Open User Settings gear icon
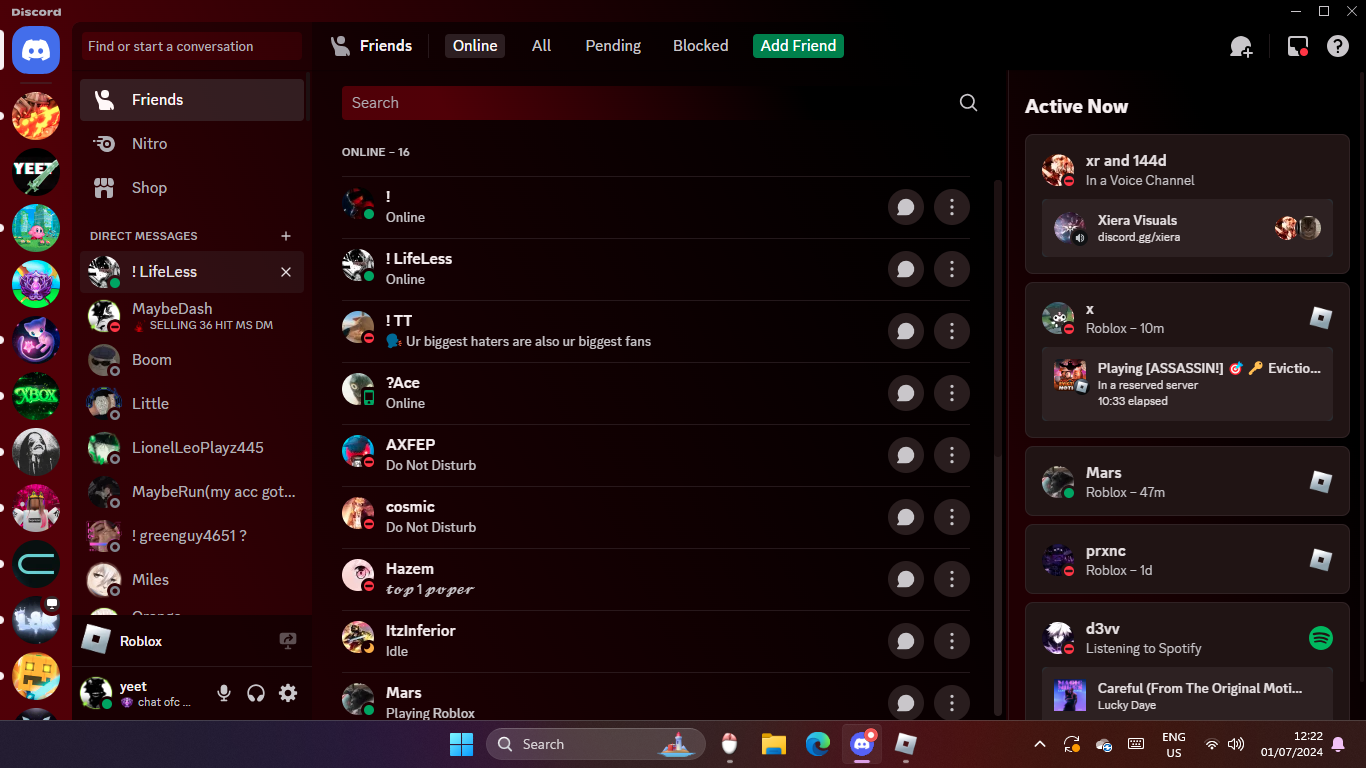The height and width of the screenshot is (768, 1366). pyautogui.click(x=288, y=693)
